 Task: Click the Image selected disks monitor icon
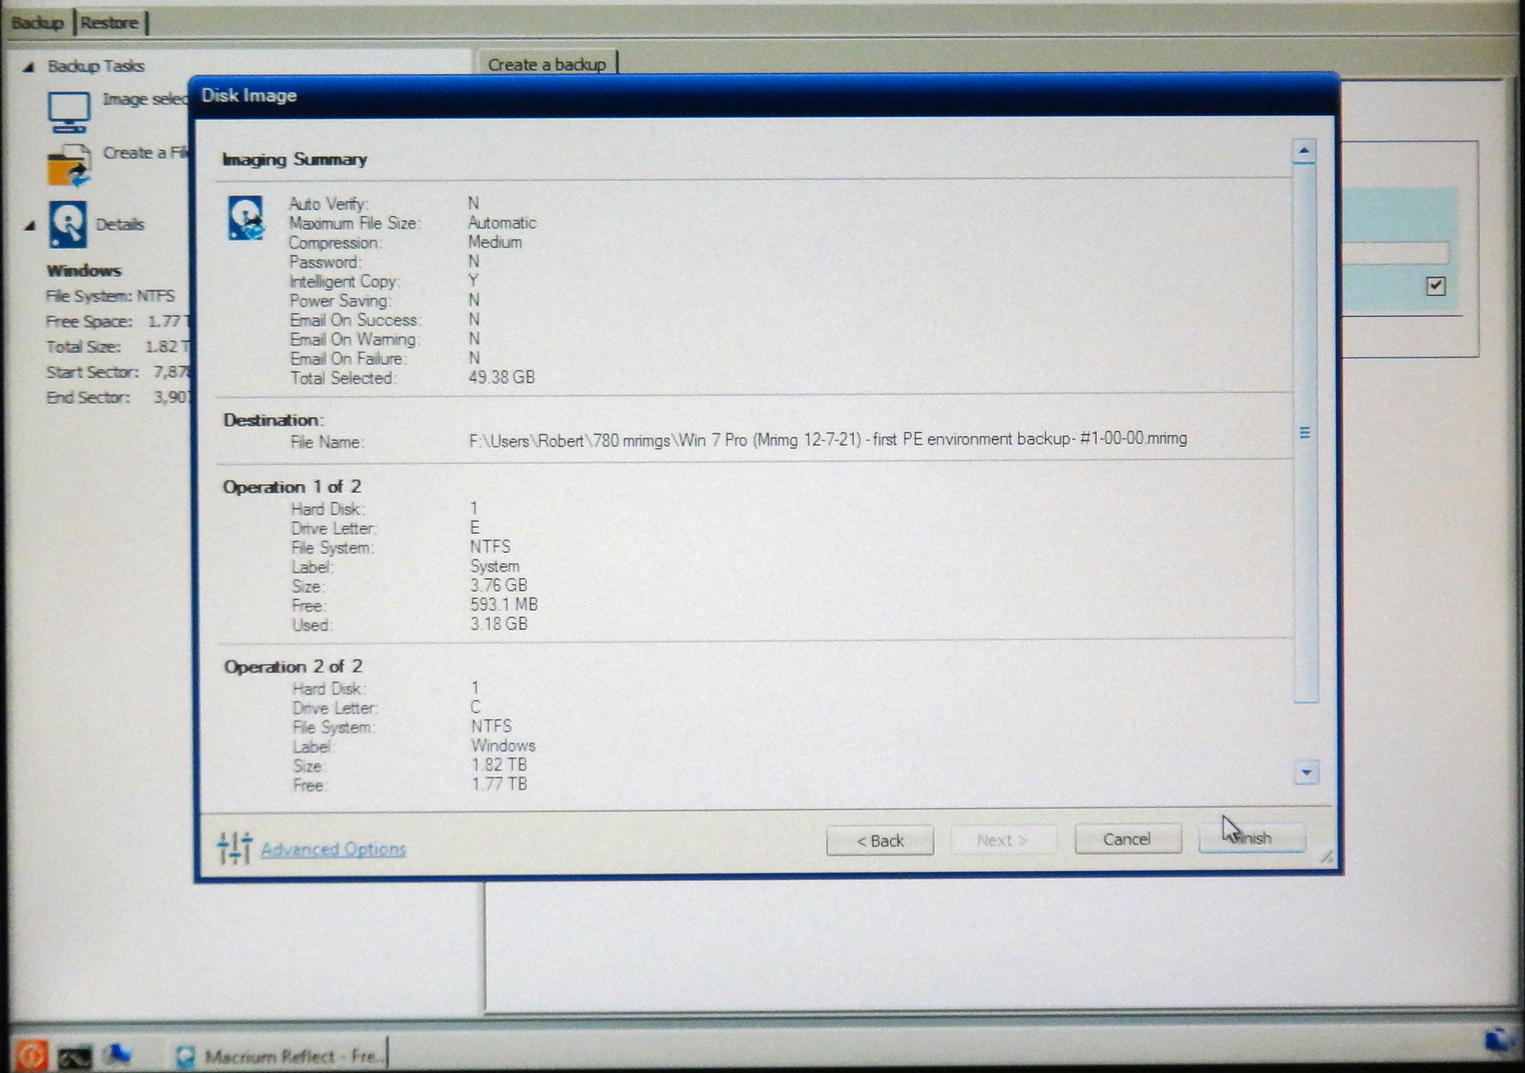coord(68,110)
